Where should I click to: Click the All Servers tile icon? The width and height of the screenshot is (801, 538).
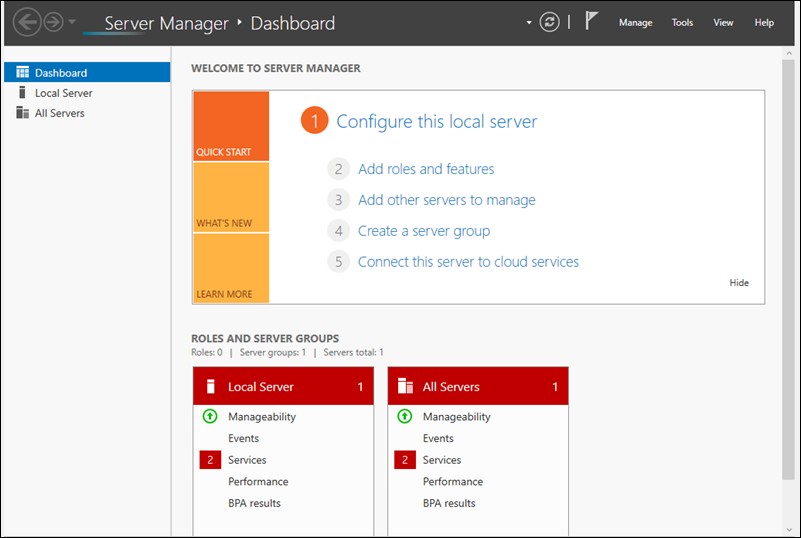[x=405, y=386]
